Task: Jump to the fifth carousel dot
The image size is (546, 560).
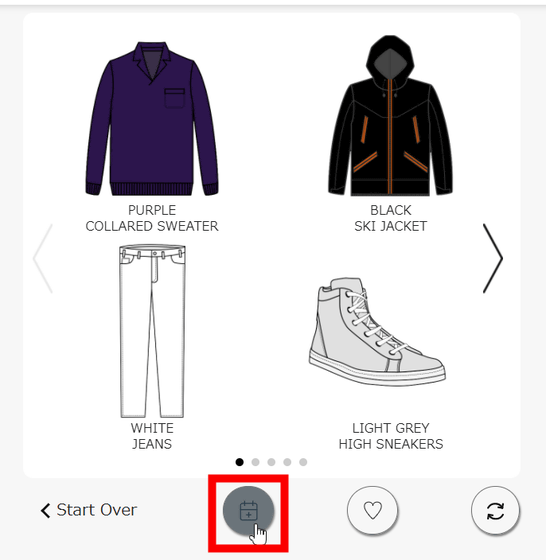Action: coord(303,462)
